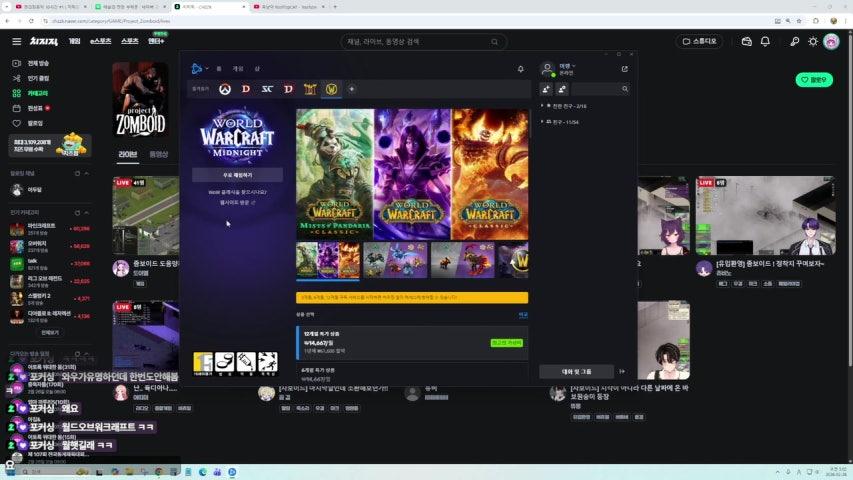Open the e스포츠 menu in Chzzk header
This screenshot has width=853, height=480.
coord(101,41)
